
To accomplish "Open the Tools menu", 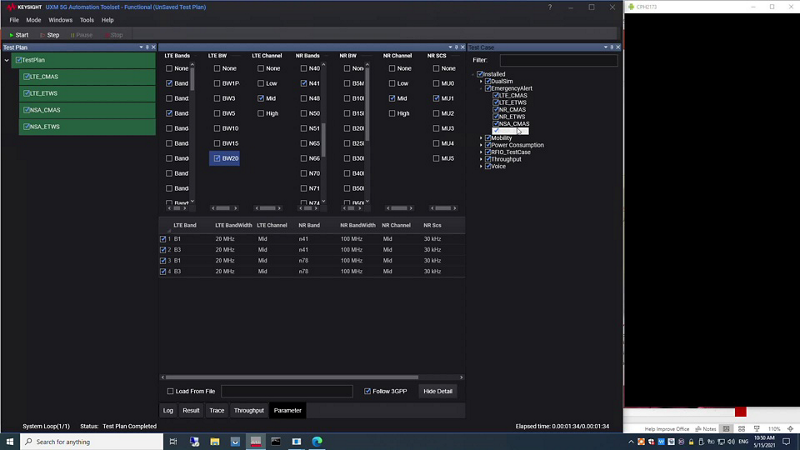I will click(x=87, y=20).
